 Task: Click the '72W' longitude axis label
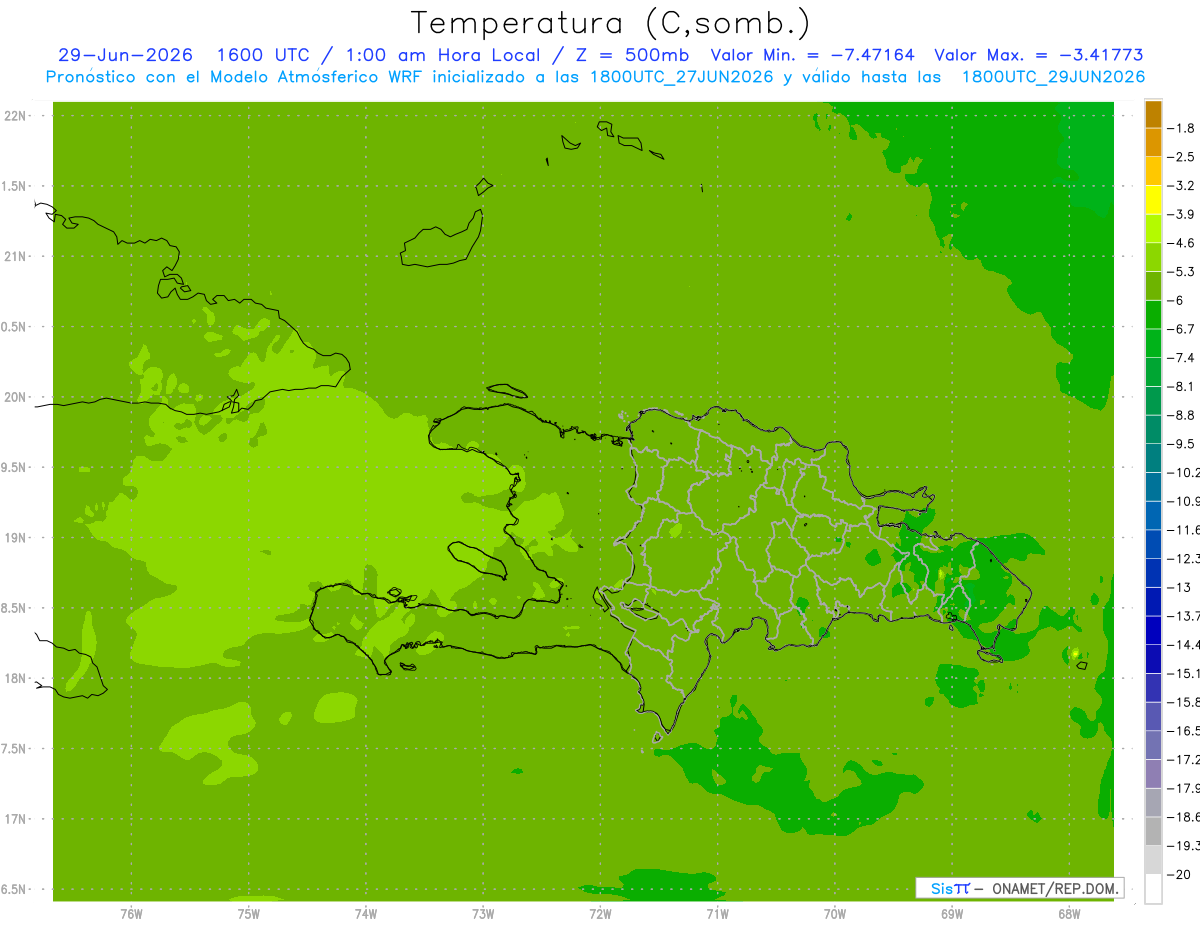[600, 914]
